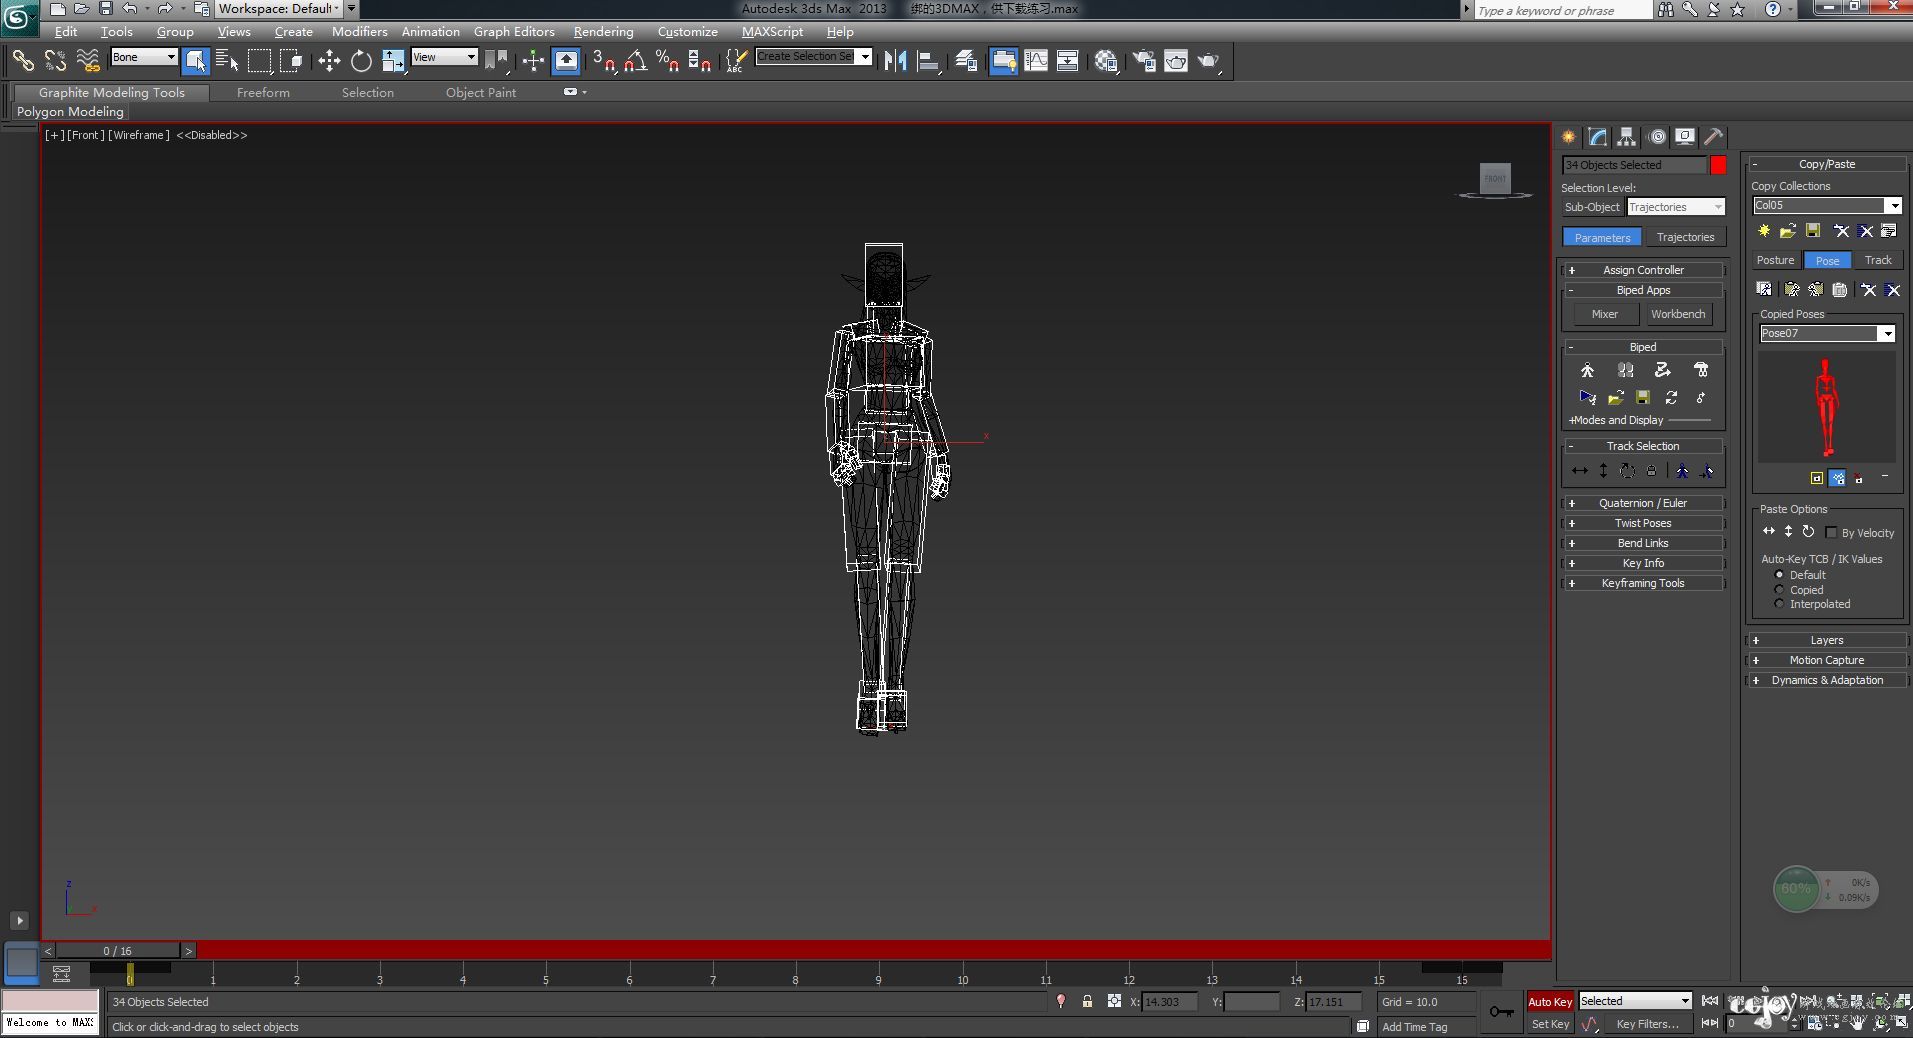Click the Select and Uniform Scale tool
Screen dimensions: 1913x1038
[393, 61]
